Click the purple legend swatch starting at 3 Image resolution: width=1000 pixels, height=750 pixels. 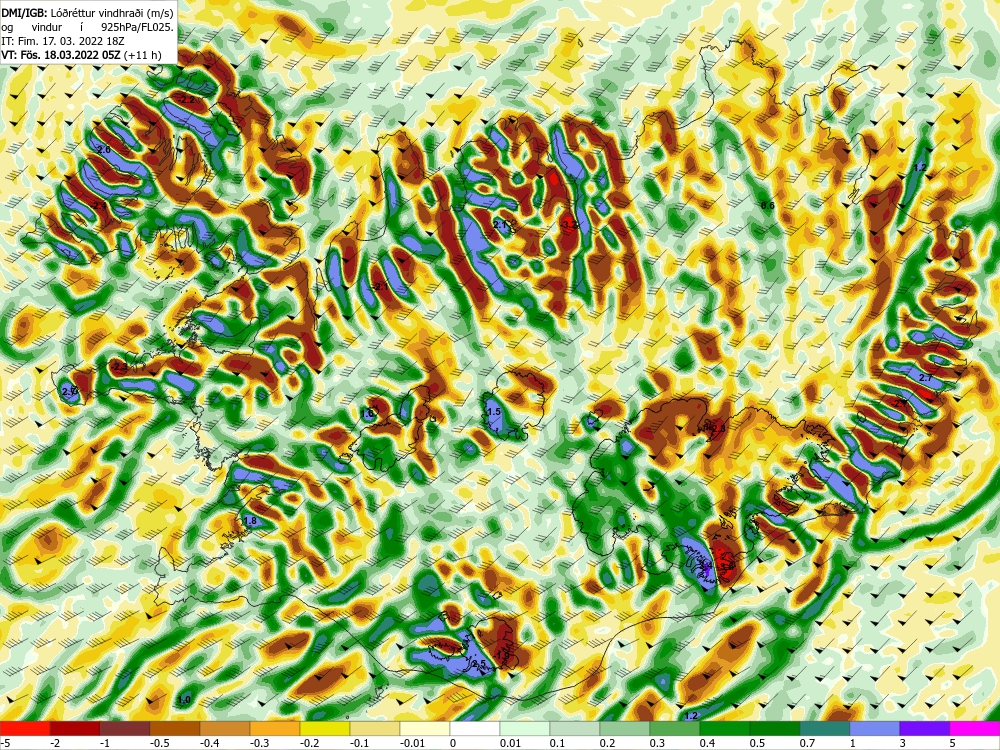point(925,728)
